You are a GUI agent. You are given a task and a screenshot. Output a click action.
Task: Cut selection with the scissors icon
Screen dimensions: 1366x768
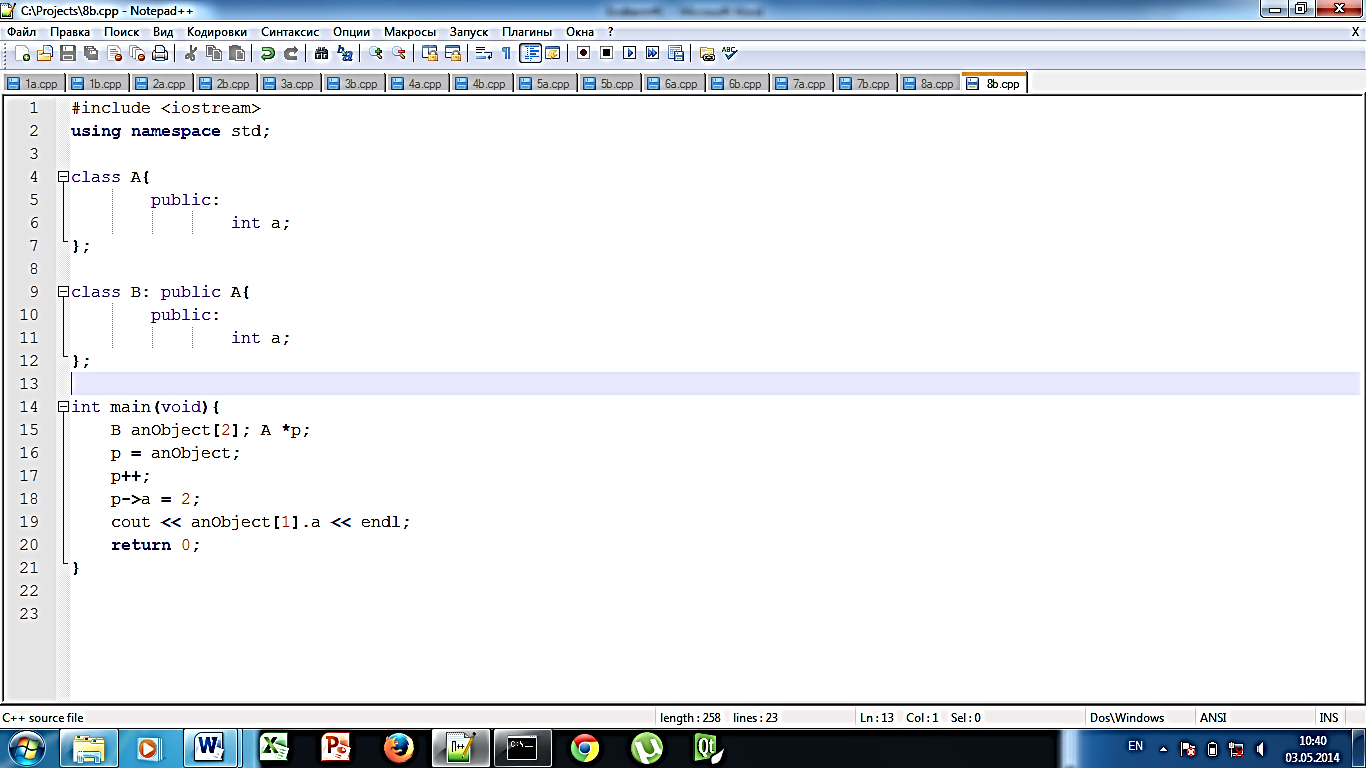coord(191,53)
